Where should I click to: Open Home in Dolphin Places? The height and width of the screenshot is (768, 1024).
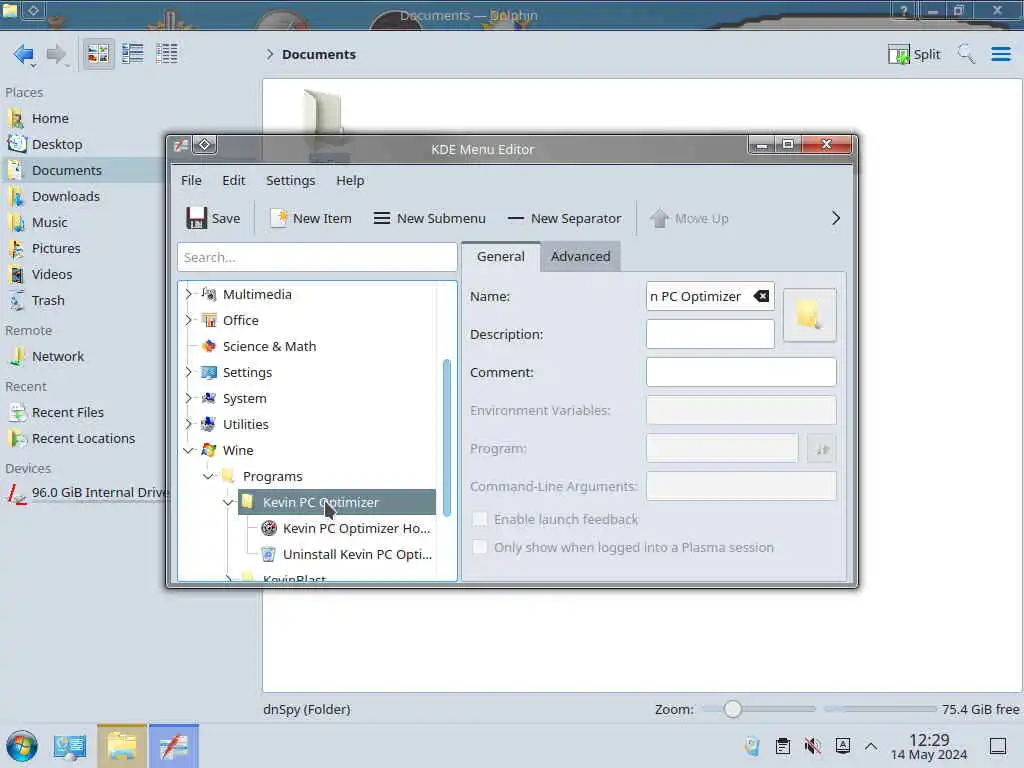click(x=50, y=118)
